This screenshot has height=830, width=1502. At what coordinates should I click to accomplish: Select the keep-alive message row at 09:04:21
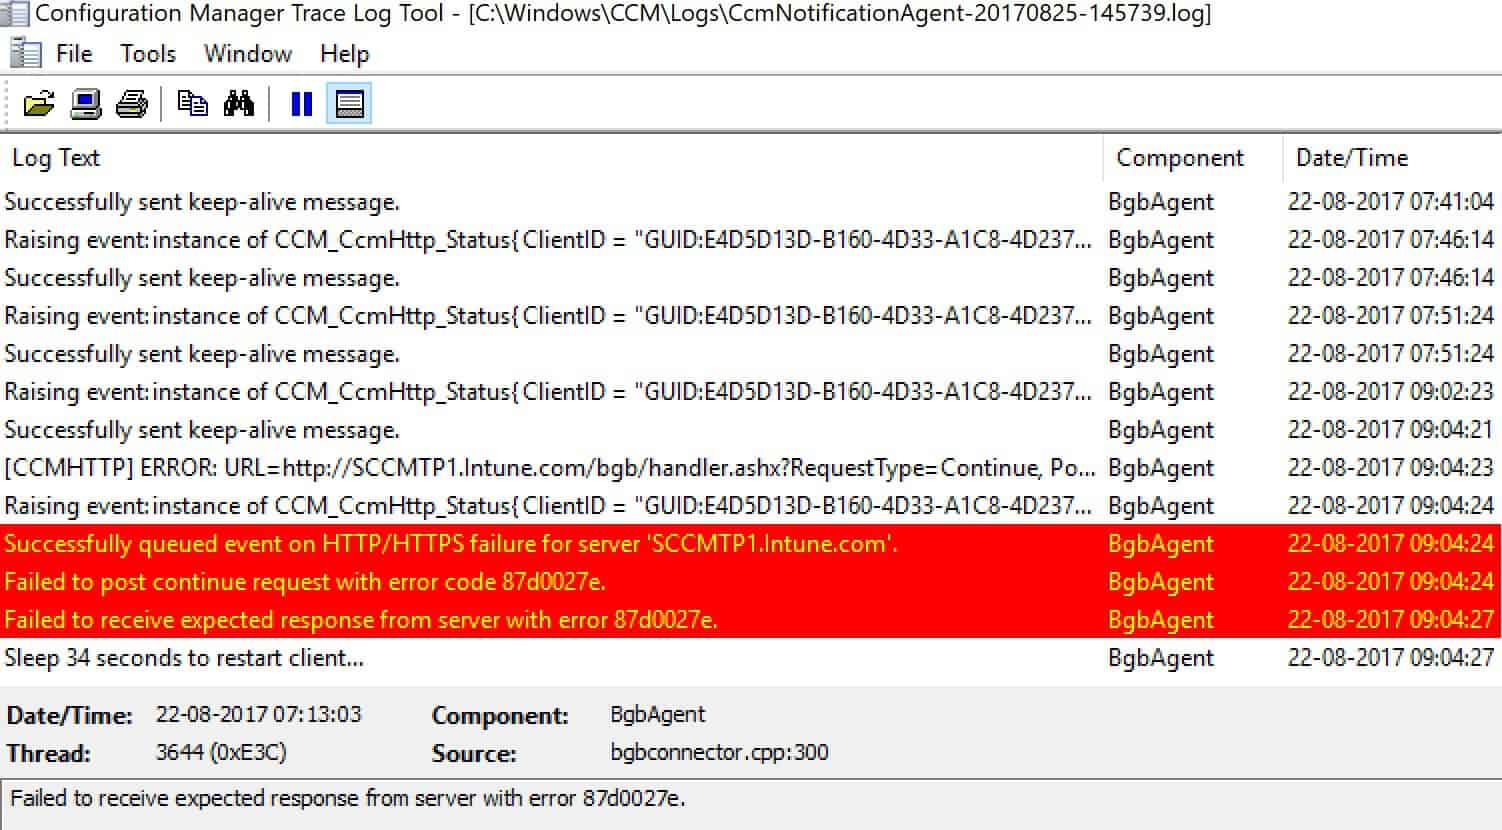751,430
